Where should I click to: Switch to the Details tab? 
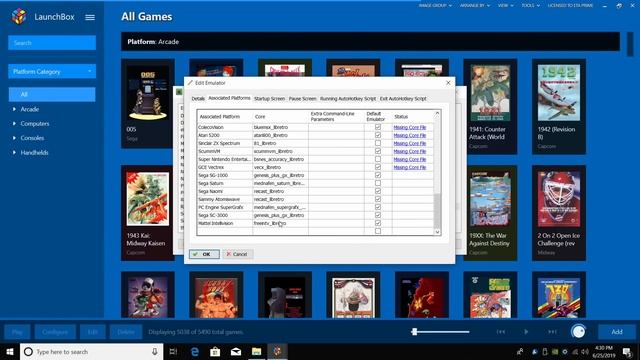tap(198, 99)
